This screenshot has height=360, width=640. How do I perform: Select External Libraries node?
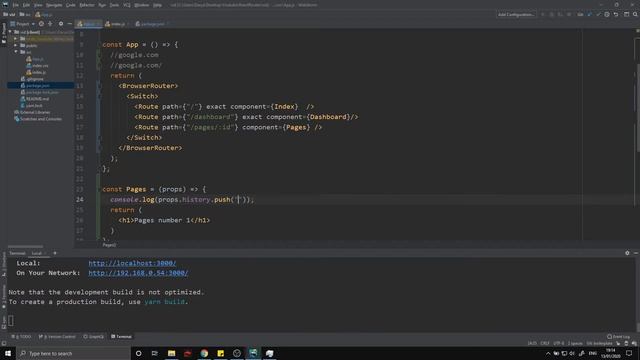click(32, 112)
